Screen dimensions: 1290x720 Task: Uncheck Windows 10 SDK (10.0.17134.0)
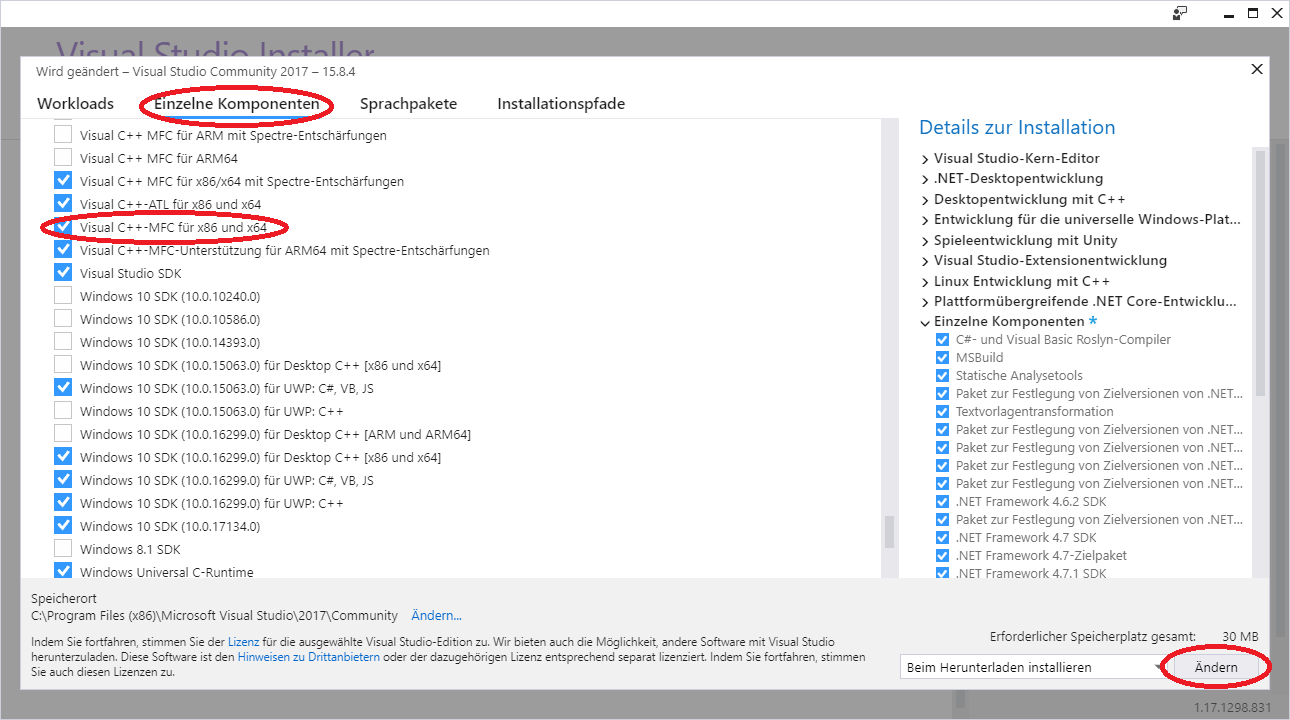click(x=63, y=526)
